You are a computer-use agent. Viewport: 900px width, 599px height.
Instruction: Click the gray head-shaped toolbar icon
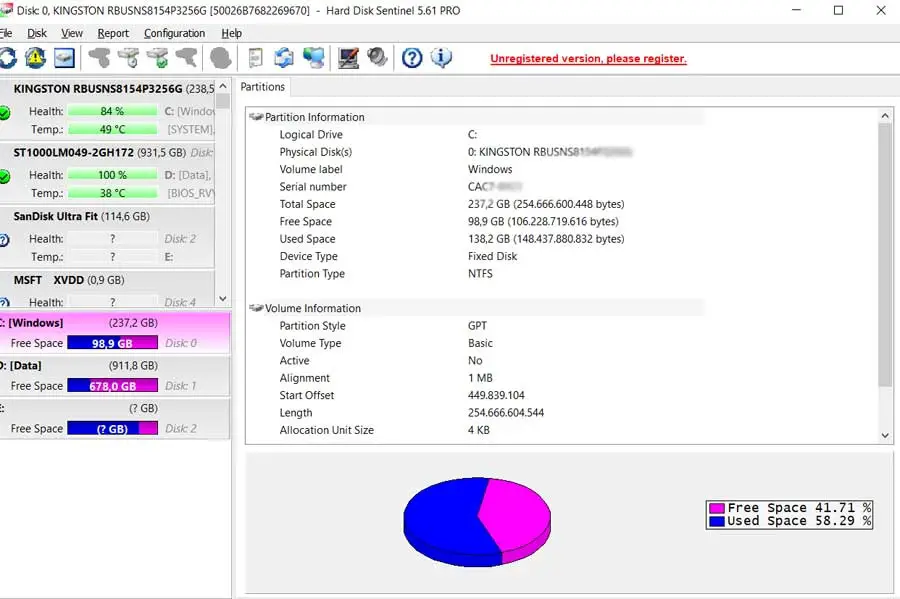(x=220, y=57)
